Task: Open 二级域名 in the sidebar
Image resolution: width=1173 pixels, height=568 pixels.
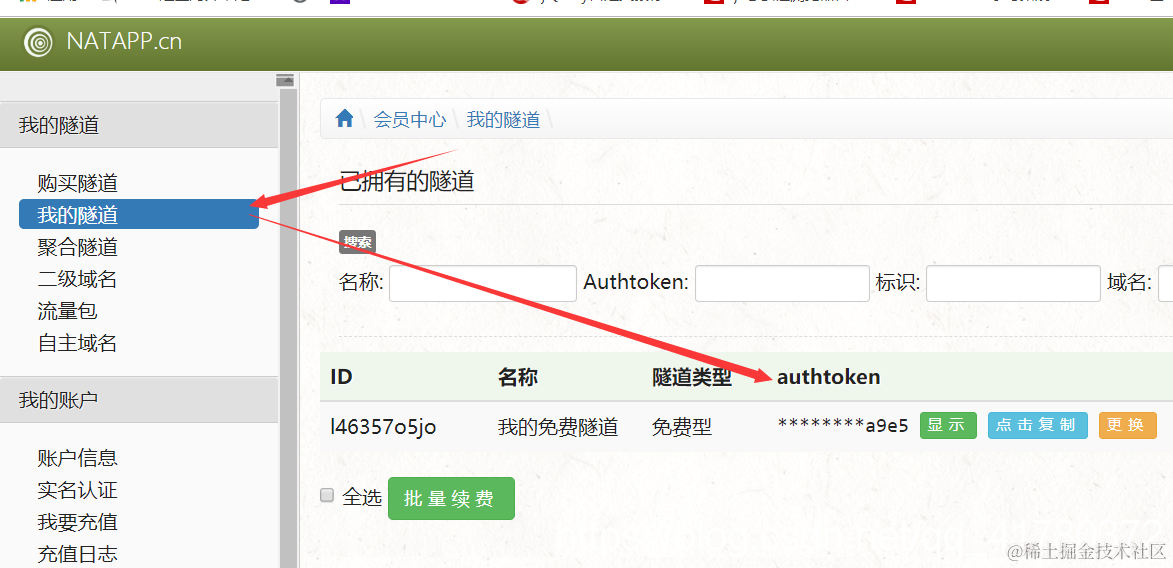Action: click(78, 279)
